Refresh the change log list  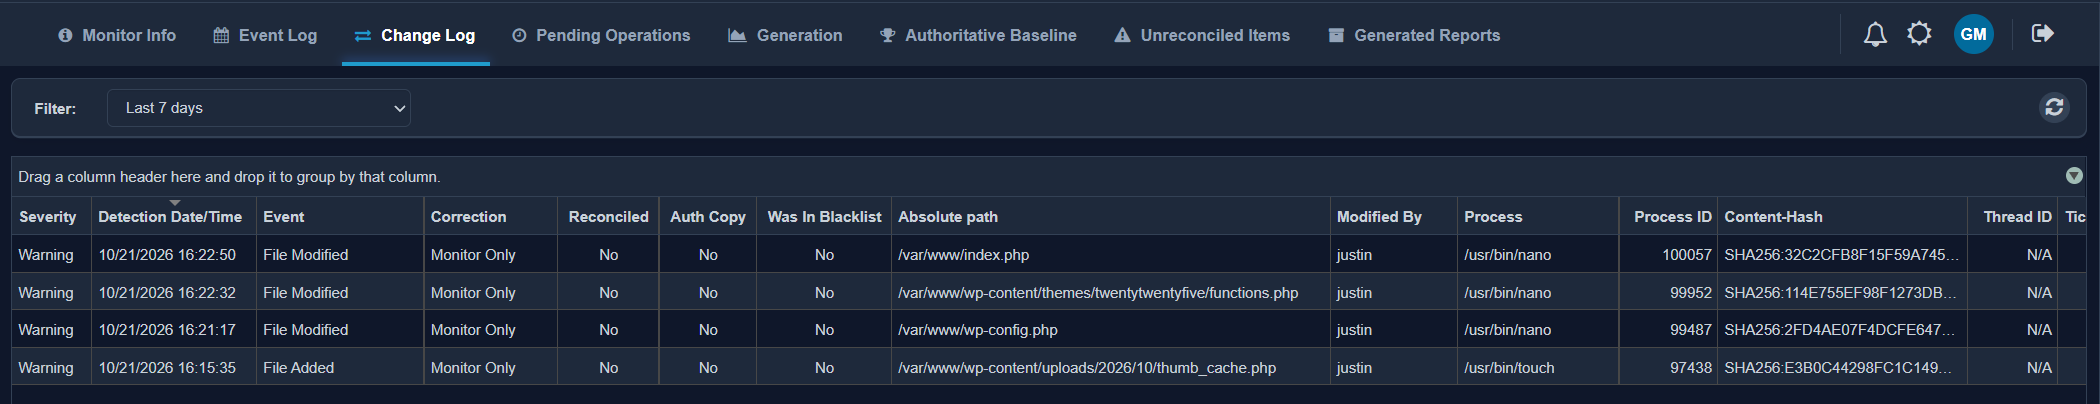(2054, 107)
